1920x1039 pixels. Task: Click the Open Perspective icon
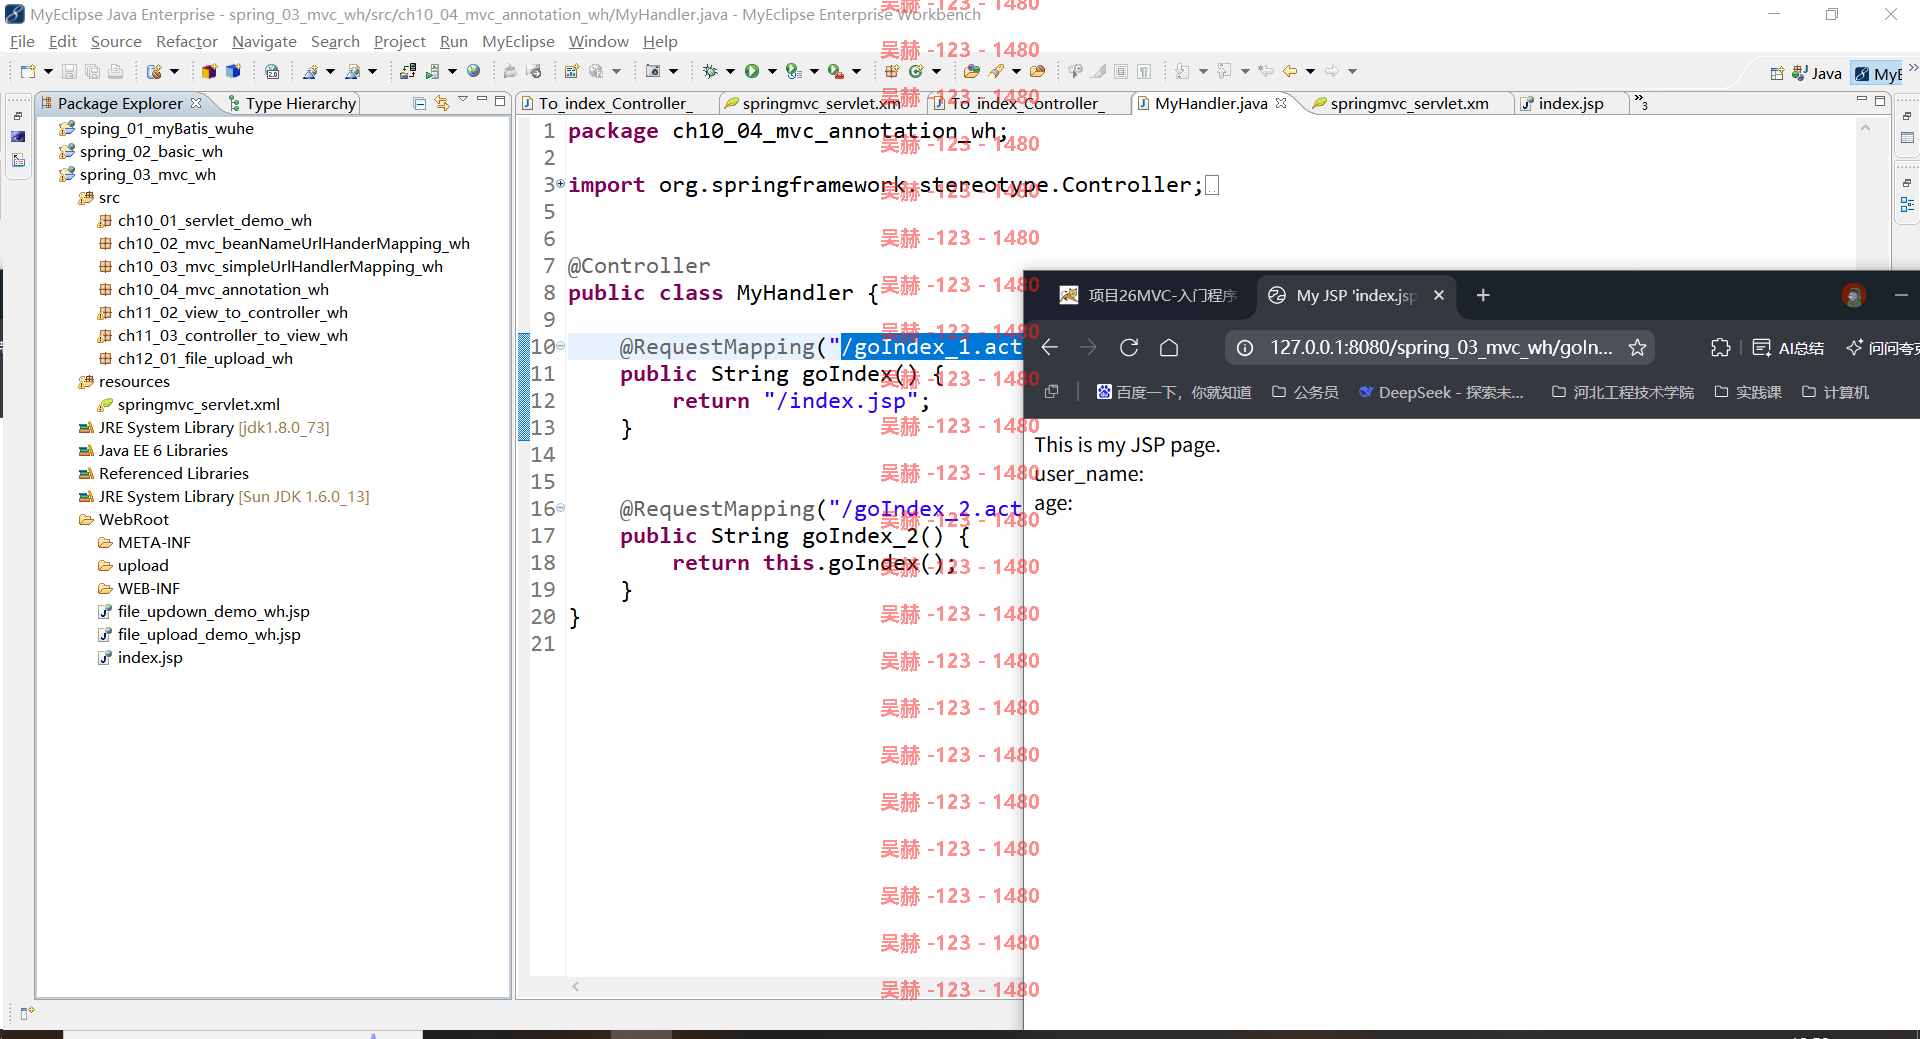click(x=1777, y=73)
